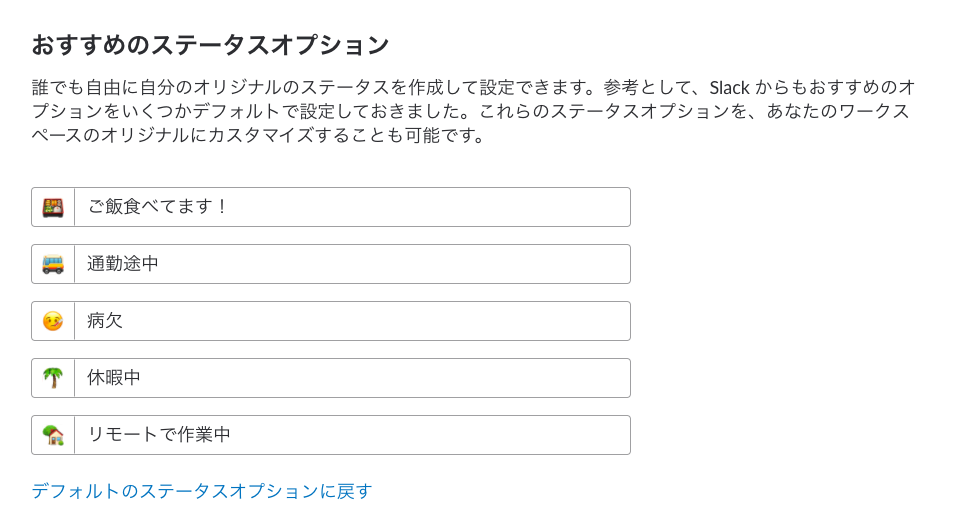Place cursor in the last status option field
954x510 pixels.
tap(352, 435)
